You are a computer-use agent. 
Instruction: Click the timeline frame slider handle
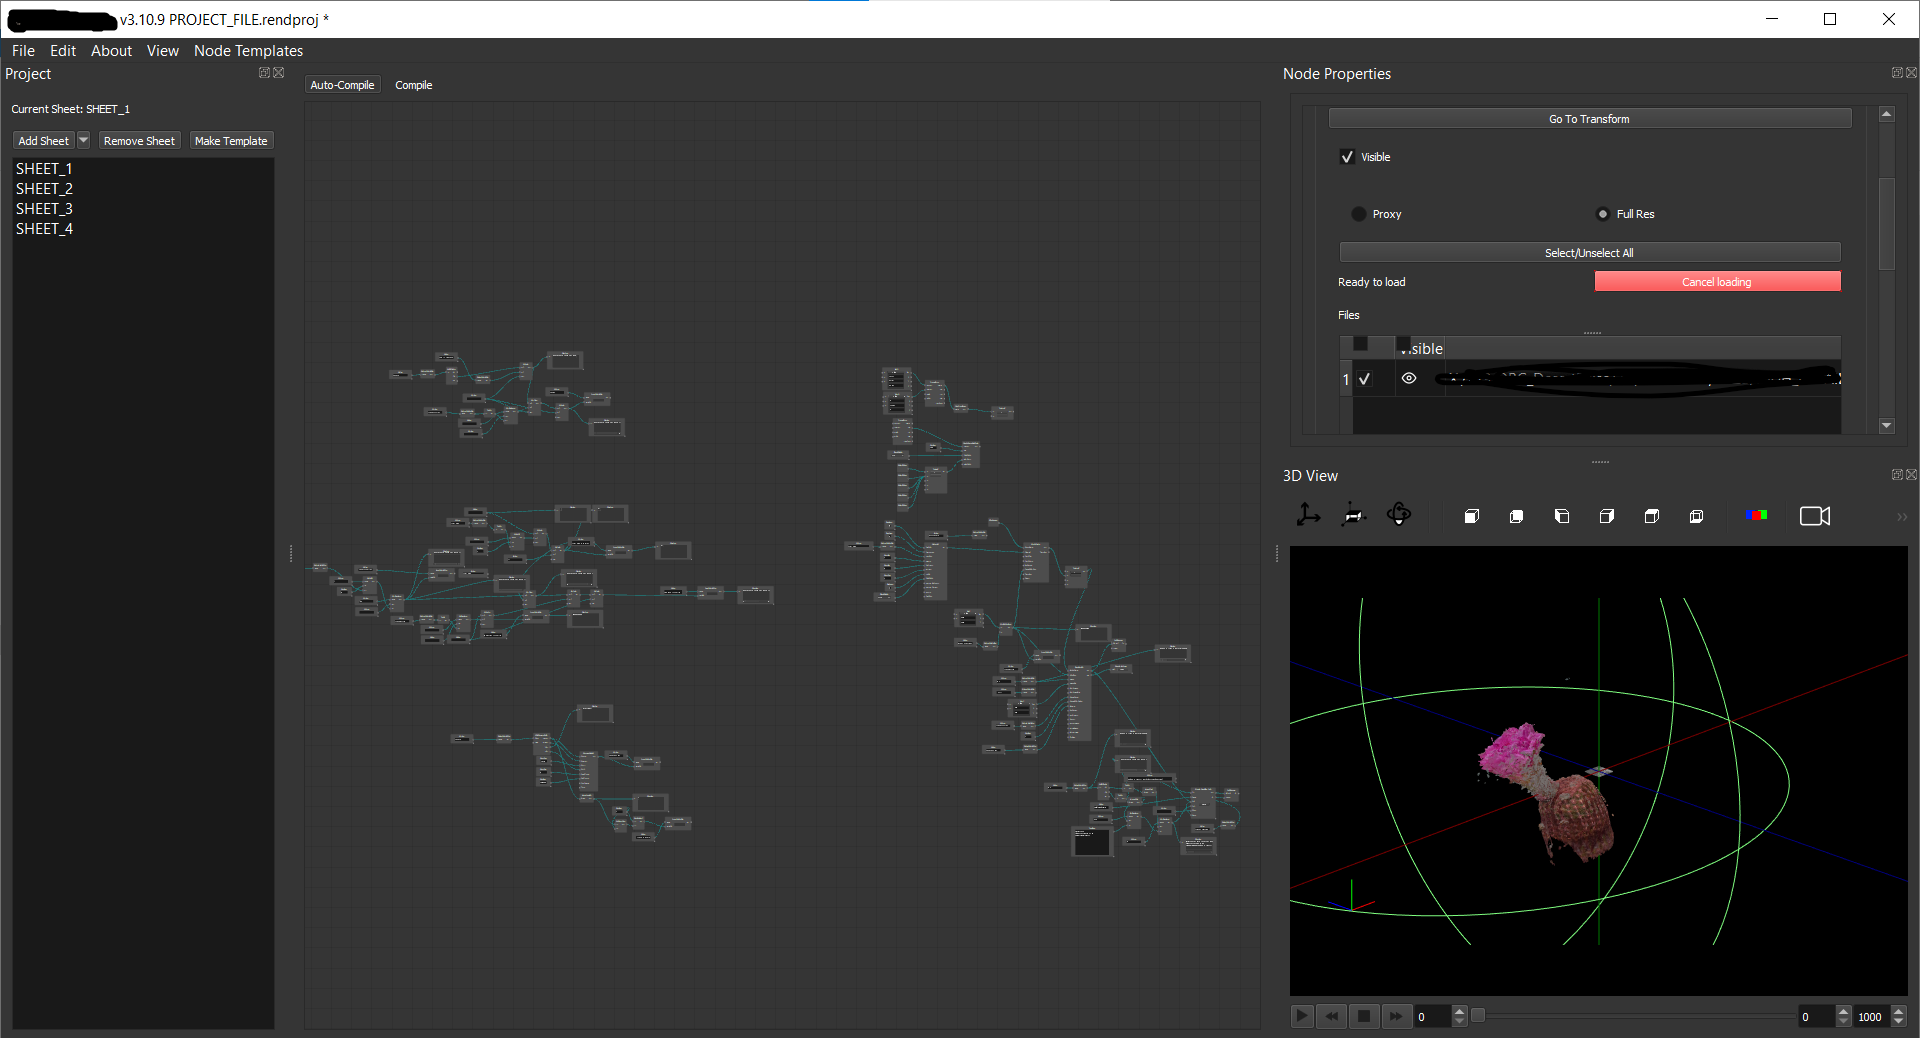pos(1478,1016)
